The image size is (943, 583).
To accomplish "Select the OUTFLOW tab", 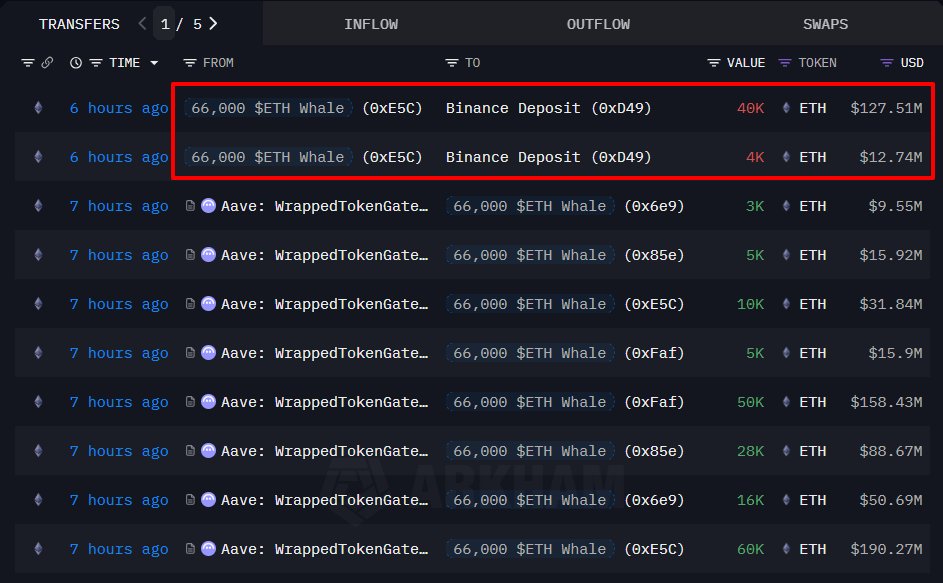I will 597,23.
